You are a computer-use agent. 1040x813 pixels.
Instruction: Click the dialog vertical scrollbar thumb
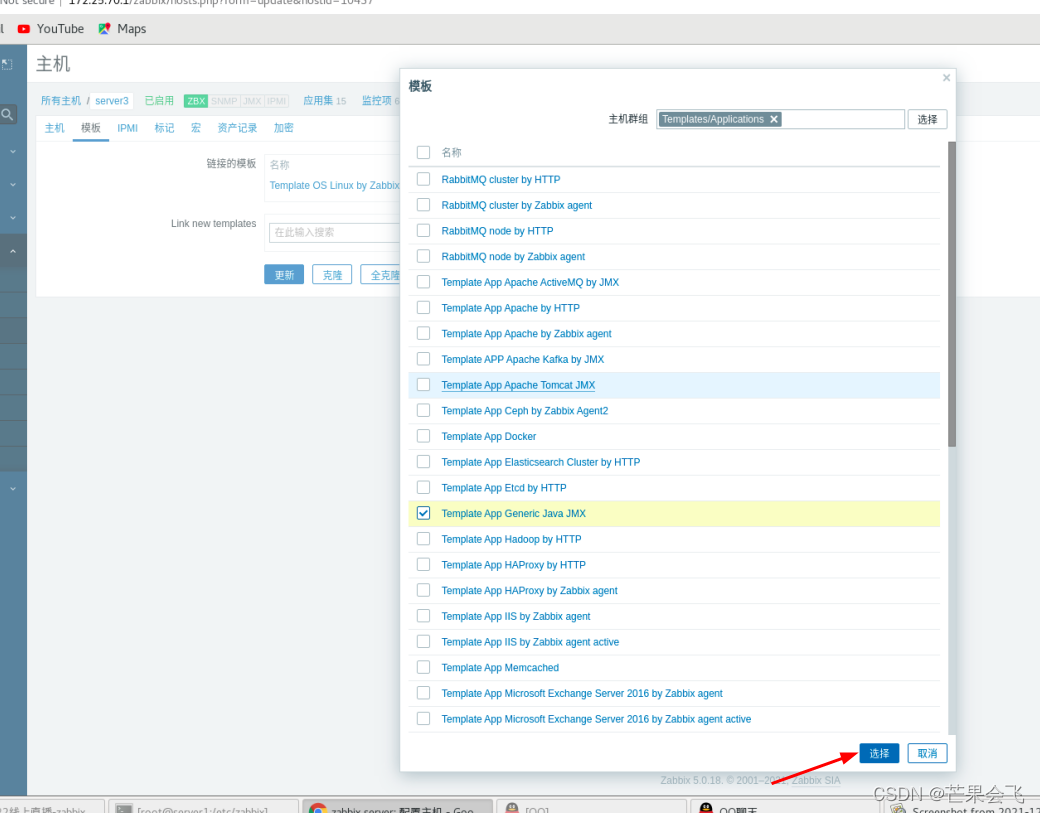(952, 294)
